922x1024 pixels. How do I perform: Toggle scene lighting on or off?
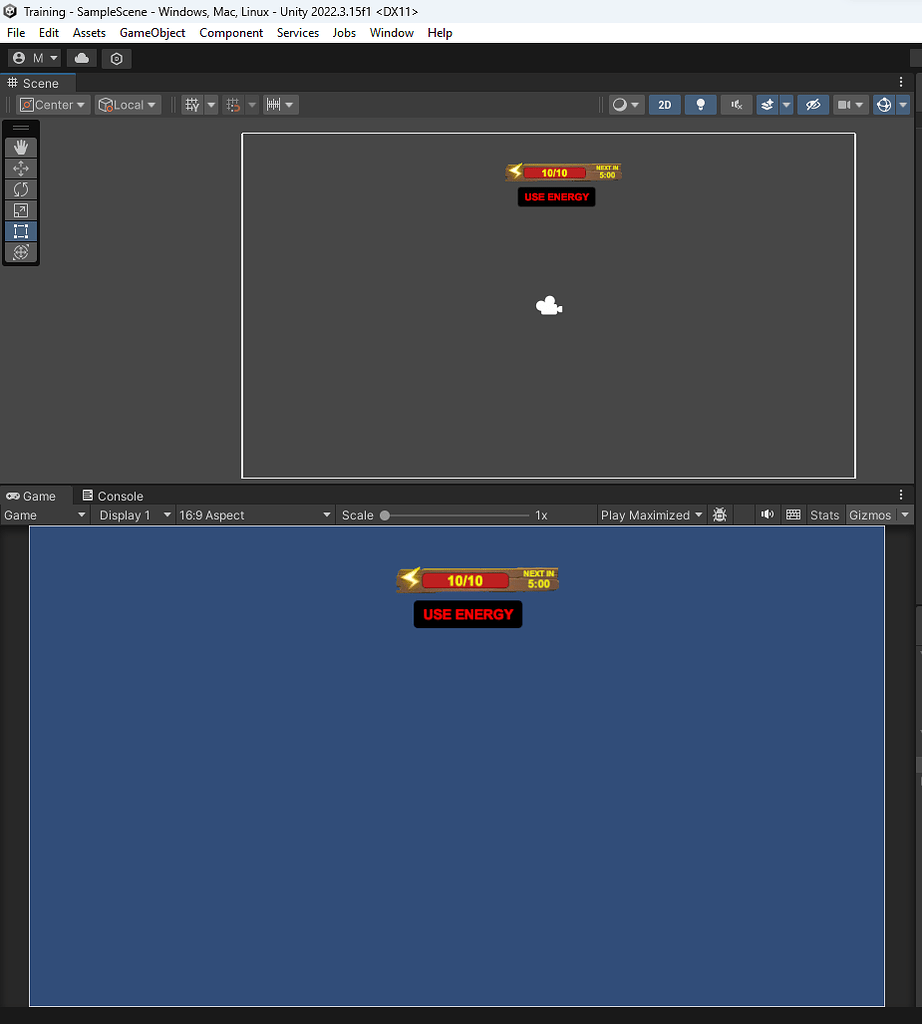click(700, 104)
